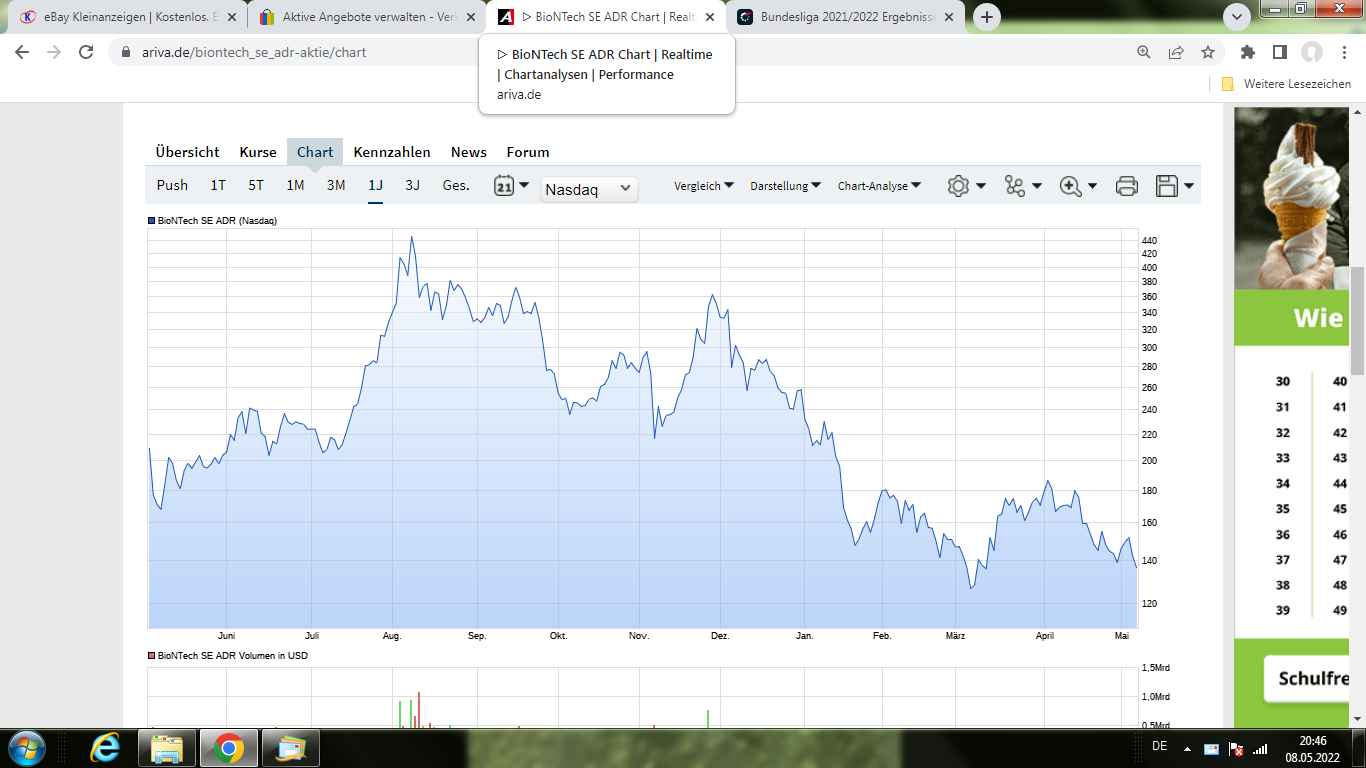Open a new browser tab
Viewport: 1366px width, 768px height.
[987, 17]
